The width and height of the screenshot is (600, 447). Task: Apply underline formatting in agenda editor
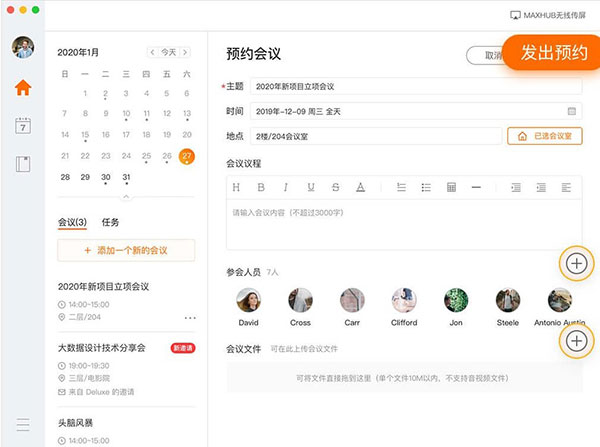(310, 187)
